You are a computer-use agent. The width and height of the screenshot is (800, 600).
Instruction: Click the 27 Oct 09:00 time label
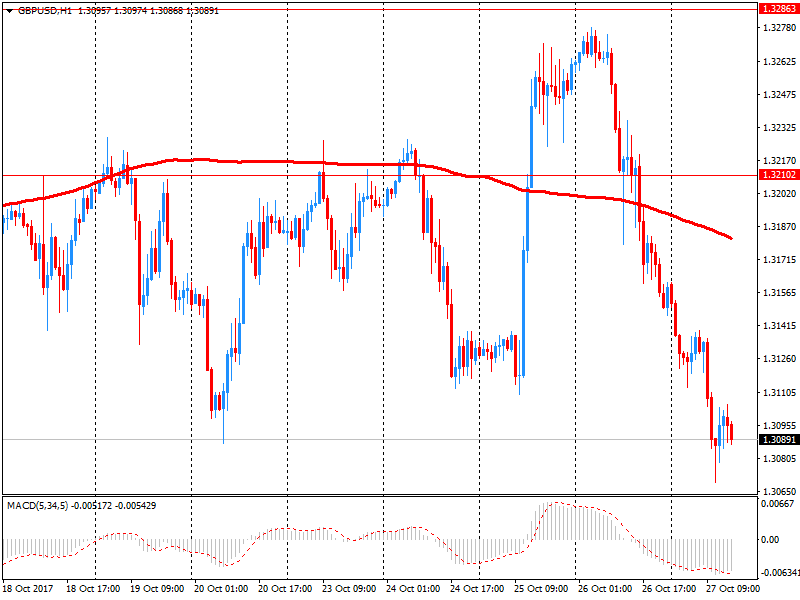733,589
